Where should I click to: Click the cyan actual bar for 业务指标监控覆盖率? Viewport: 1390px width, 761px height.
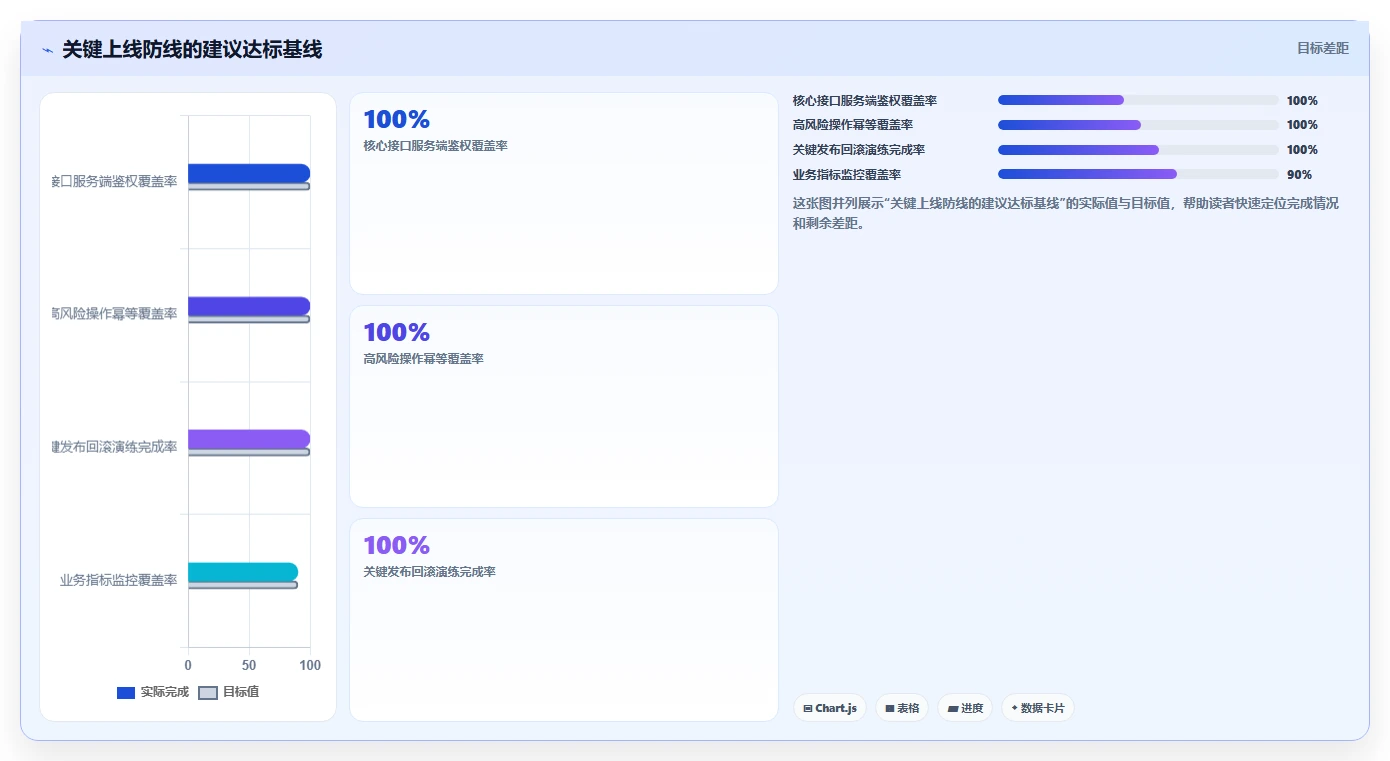pyautogui.click(x=243, y=572)
